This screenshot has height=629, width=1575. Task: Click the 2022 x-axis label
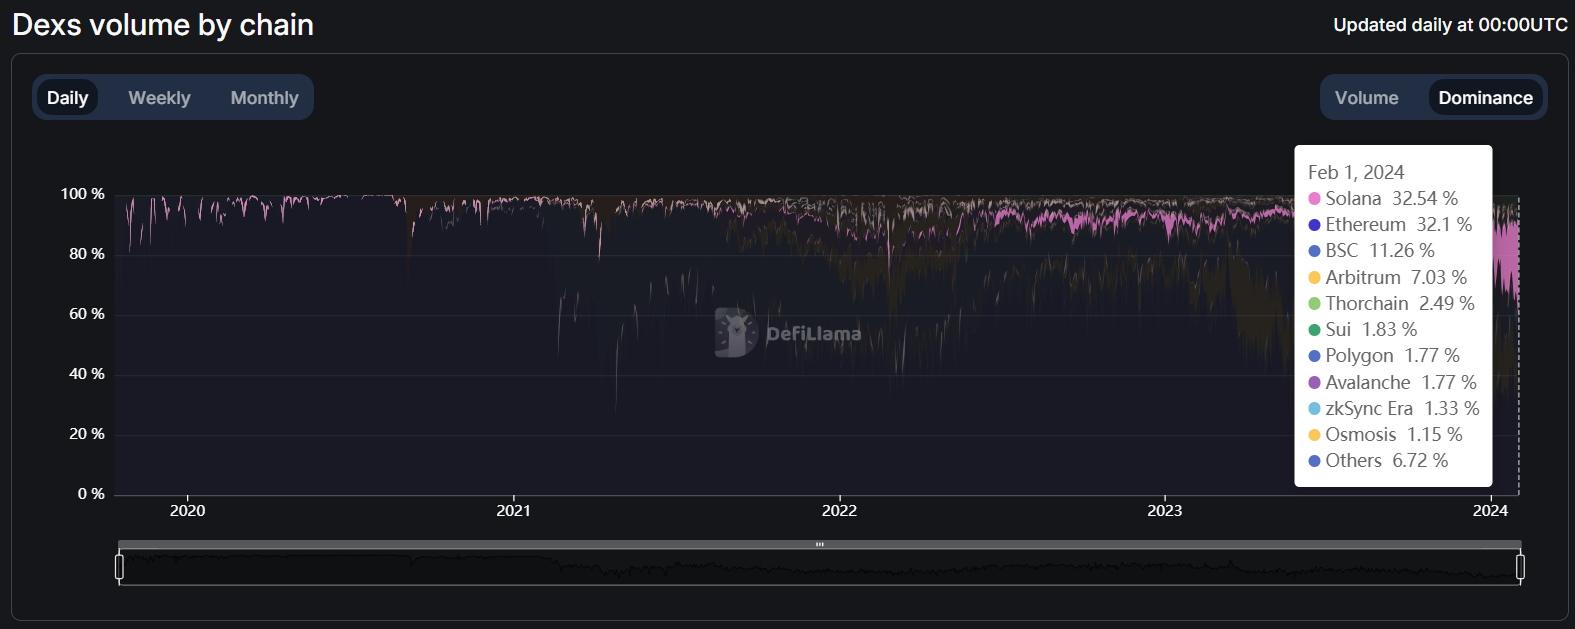tap(840, 511)
